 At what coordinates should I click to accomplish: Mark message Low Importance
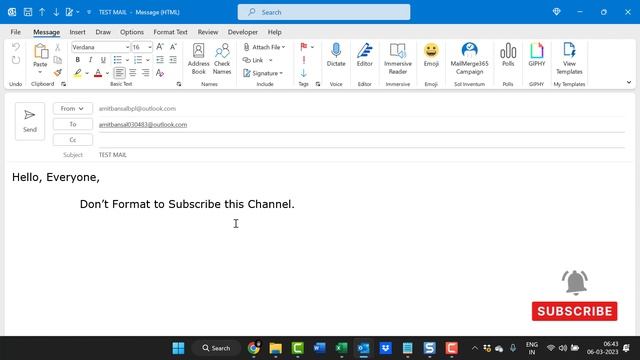coord(304,73)
